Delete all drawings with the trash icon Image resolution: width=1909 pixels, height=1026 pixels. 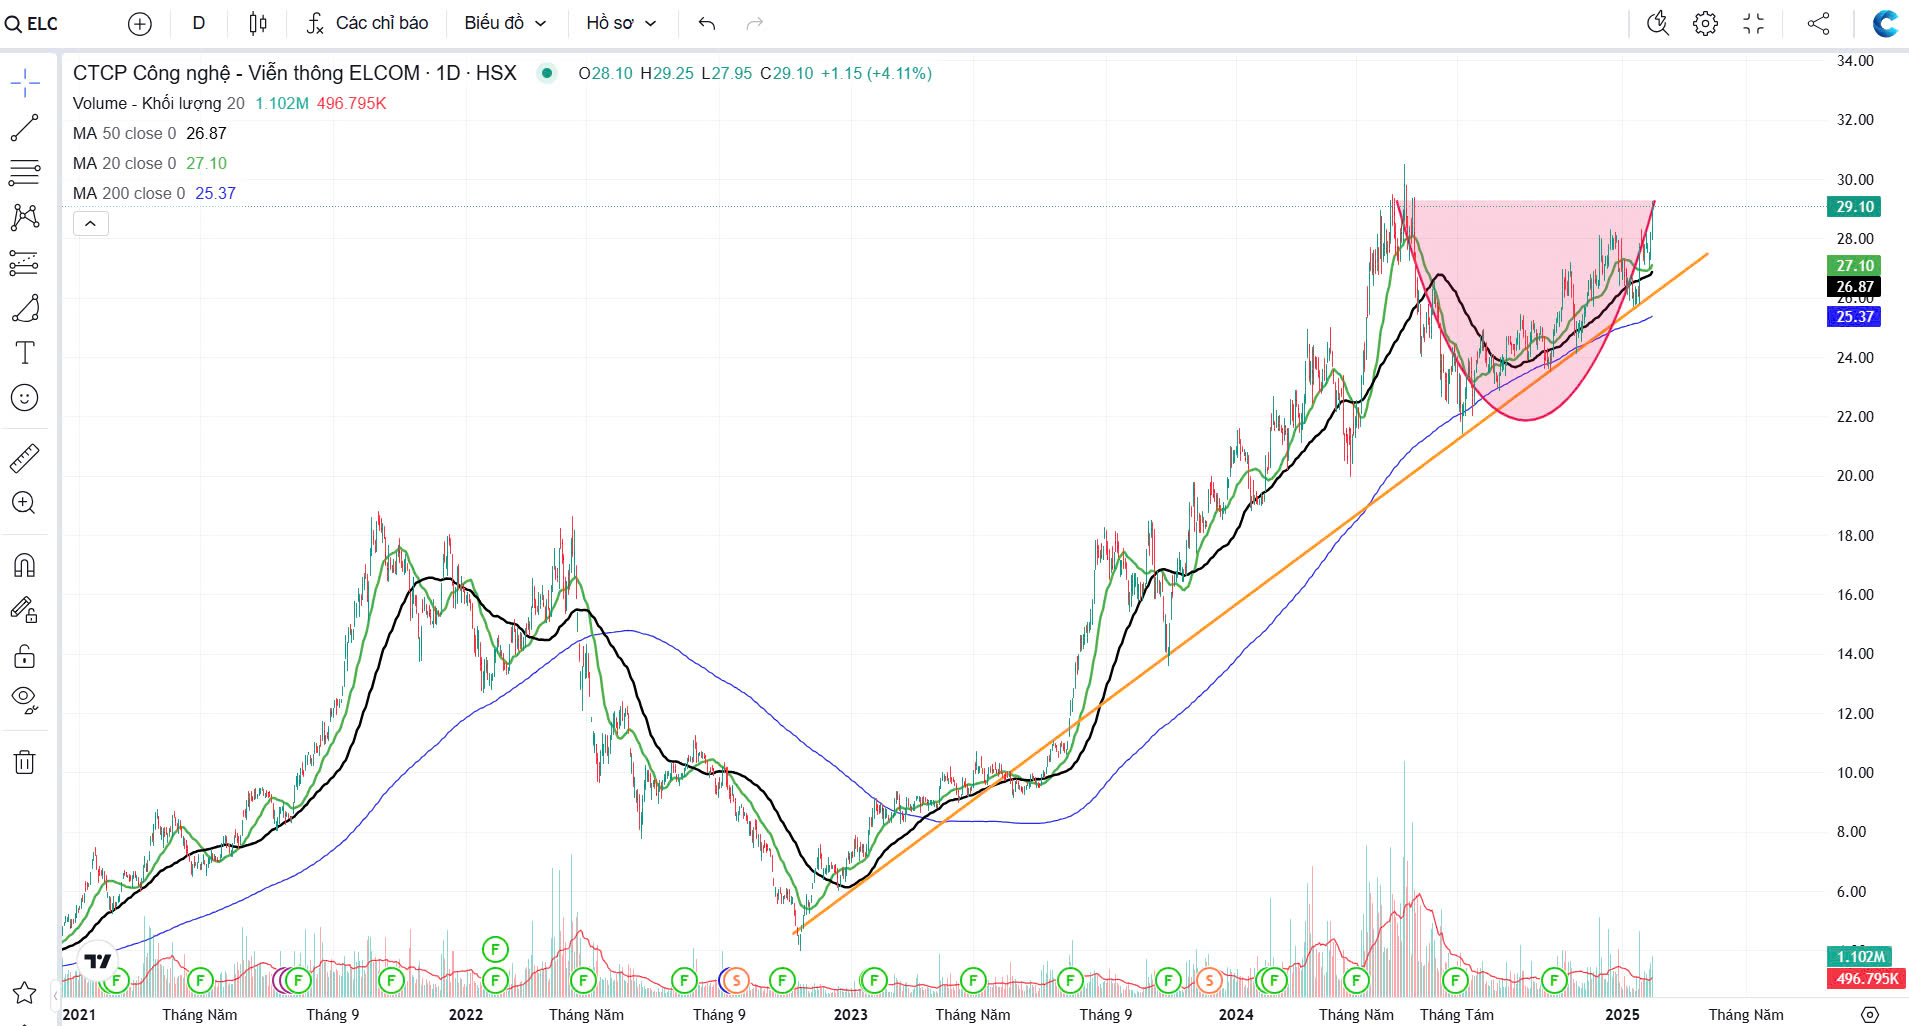tap(25, 763)
